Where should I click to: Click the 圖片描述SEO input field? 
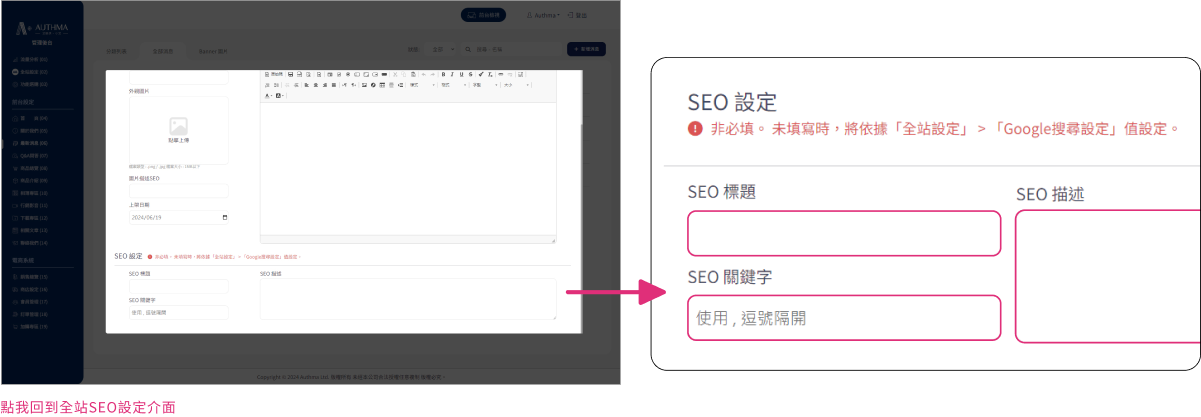click(178, 191)
